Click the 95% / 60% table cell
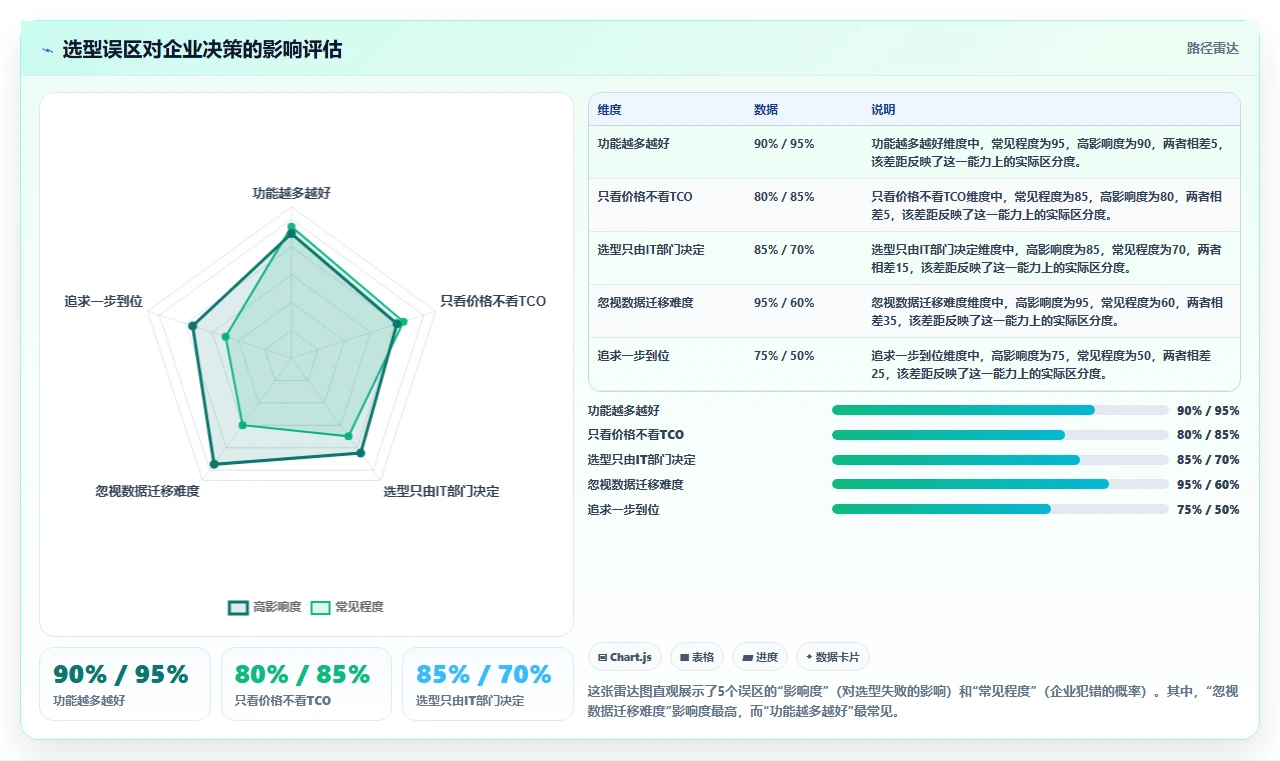The image size is (1280, 761). point(784,303)
